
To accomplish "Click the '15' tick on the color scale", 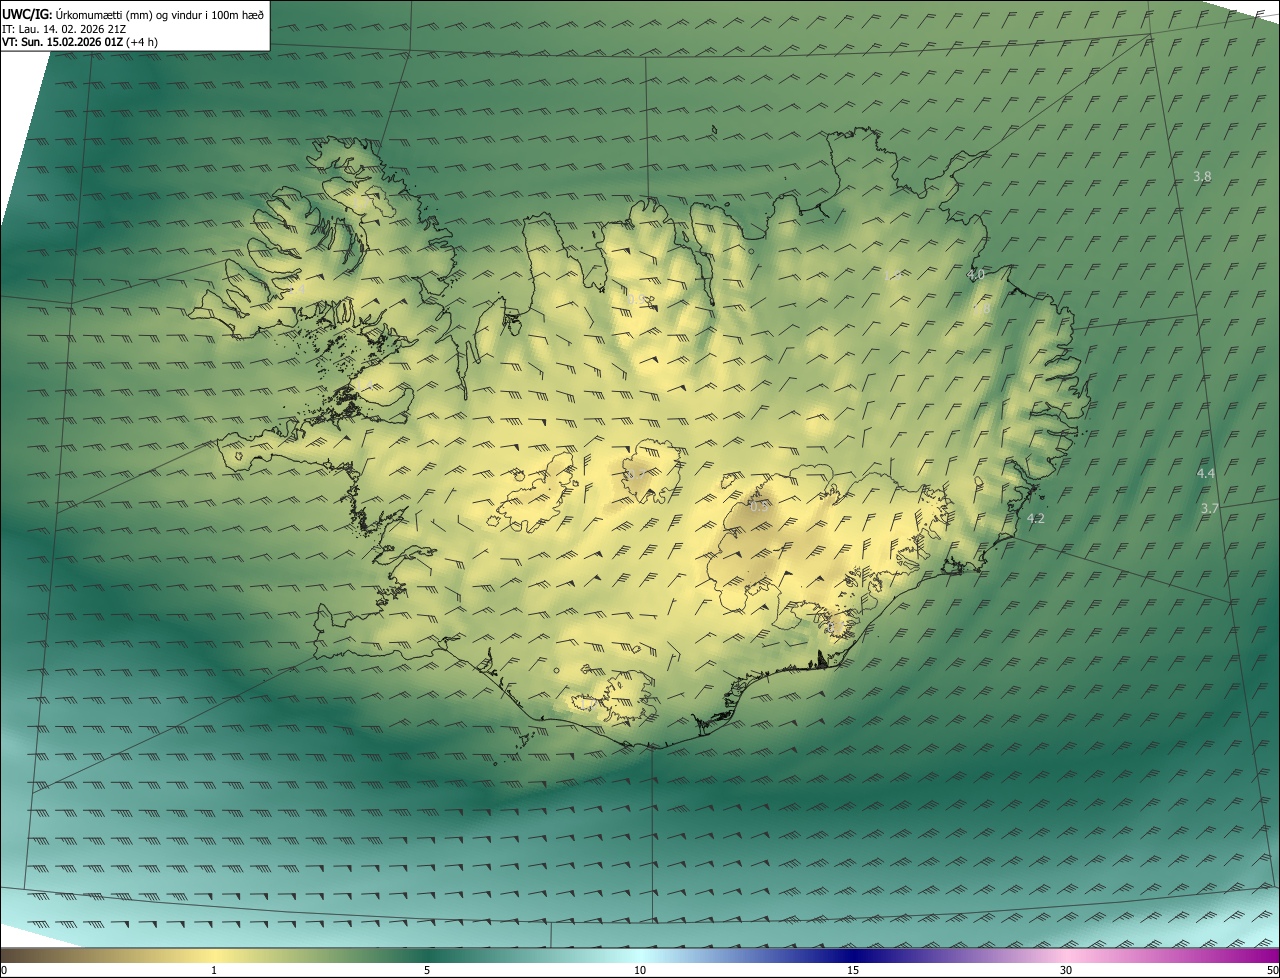I will coord(853,970).
